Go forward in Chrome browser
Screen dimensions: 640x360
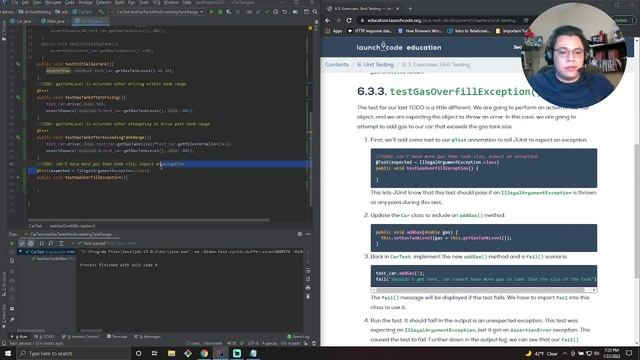[338, 20]
